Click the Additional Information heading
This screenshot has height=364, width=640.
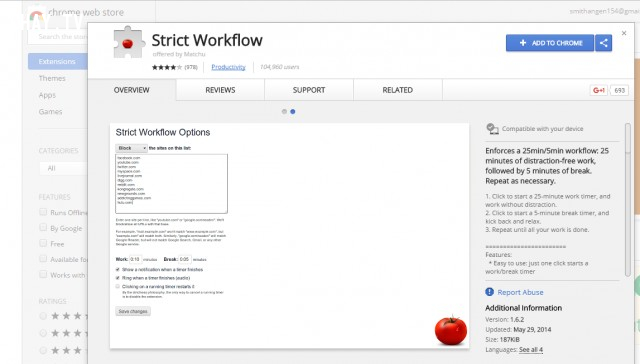[x=523, y=308]
